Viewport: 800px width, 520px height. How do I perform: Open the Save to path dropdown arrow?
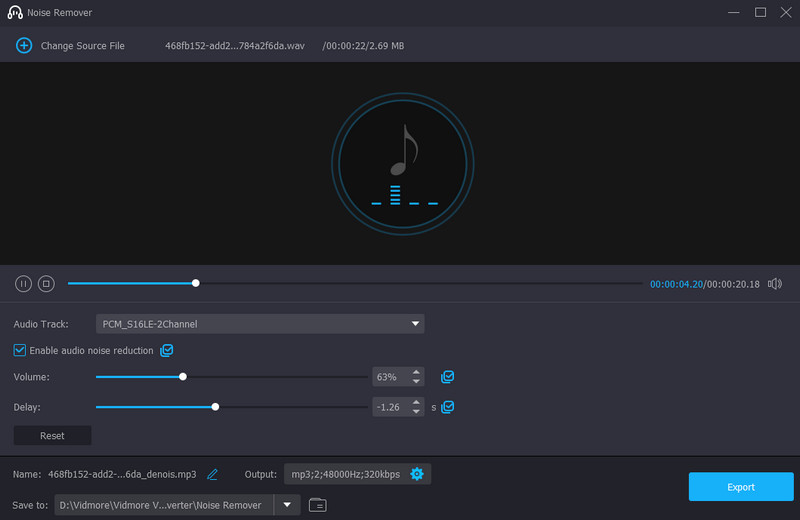point(287,505)
